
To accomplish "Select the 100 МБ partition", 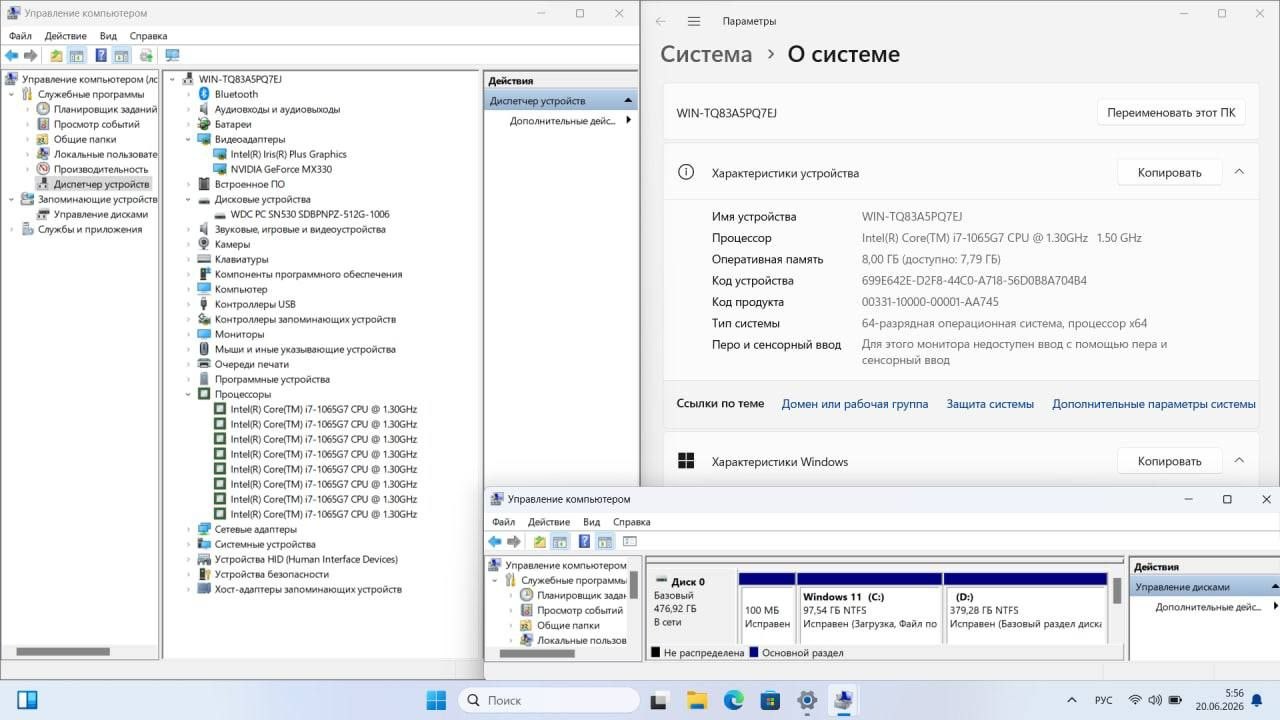I will pos(767,609).
